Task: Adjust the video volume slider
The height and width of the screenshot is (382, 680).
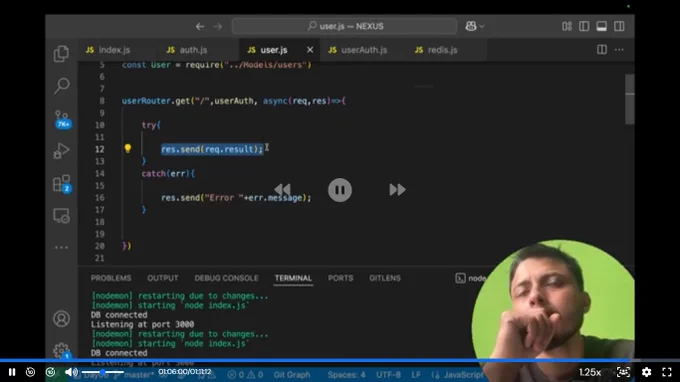Action: (103, 372)
